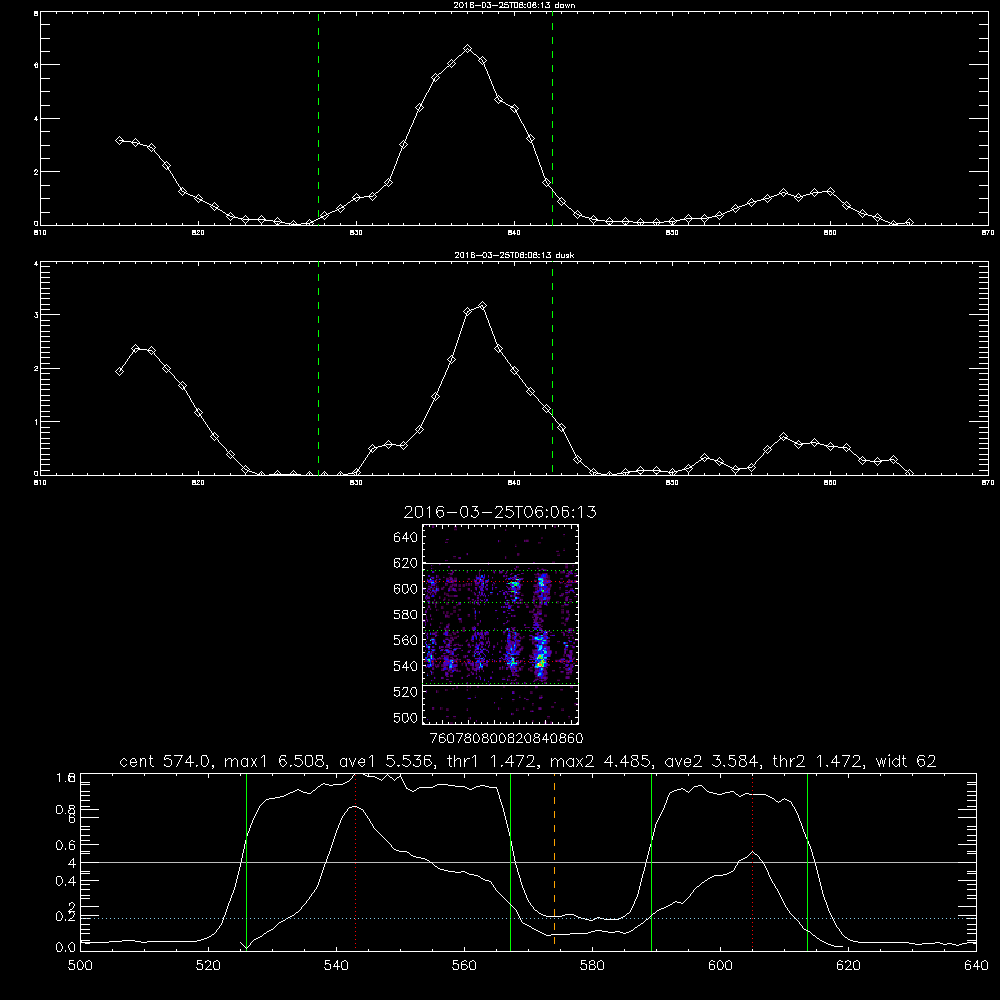
Task: Click the dusk plot title '2016-03-25T06:06:13 dusk'
Action: (514, 255)
